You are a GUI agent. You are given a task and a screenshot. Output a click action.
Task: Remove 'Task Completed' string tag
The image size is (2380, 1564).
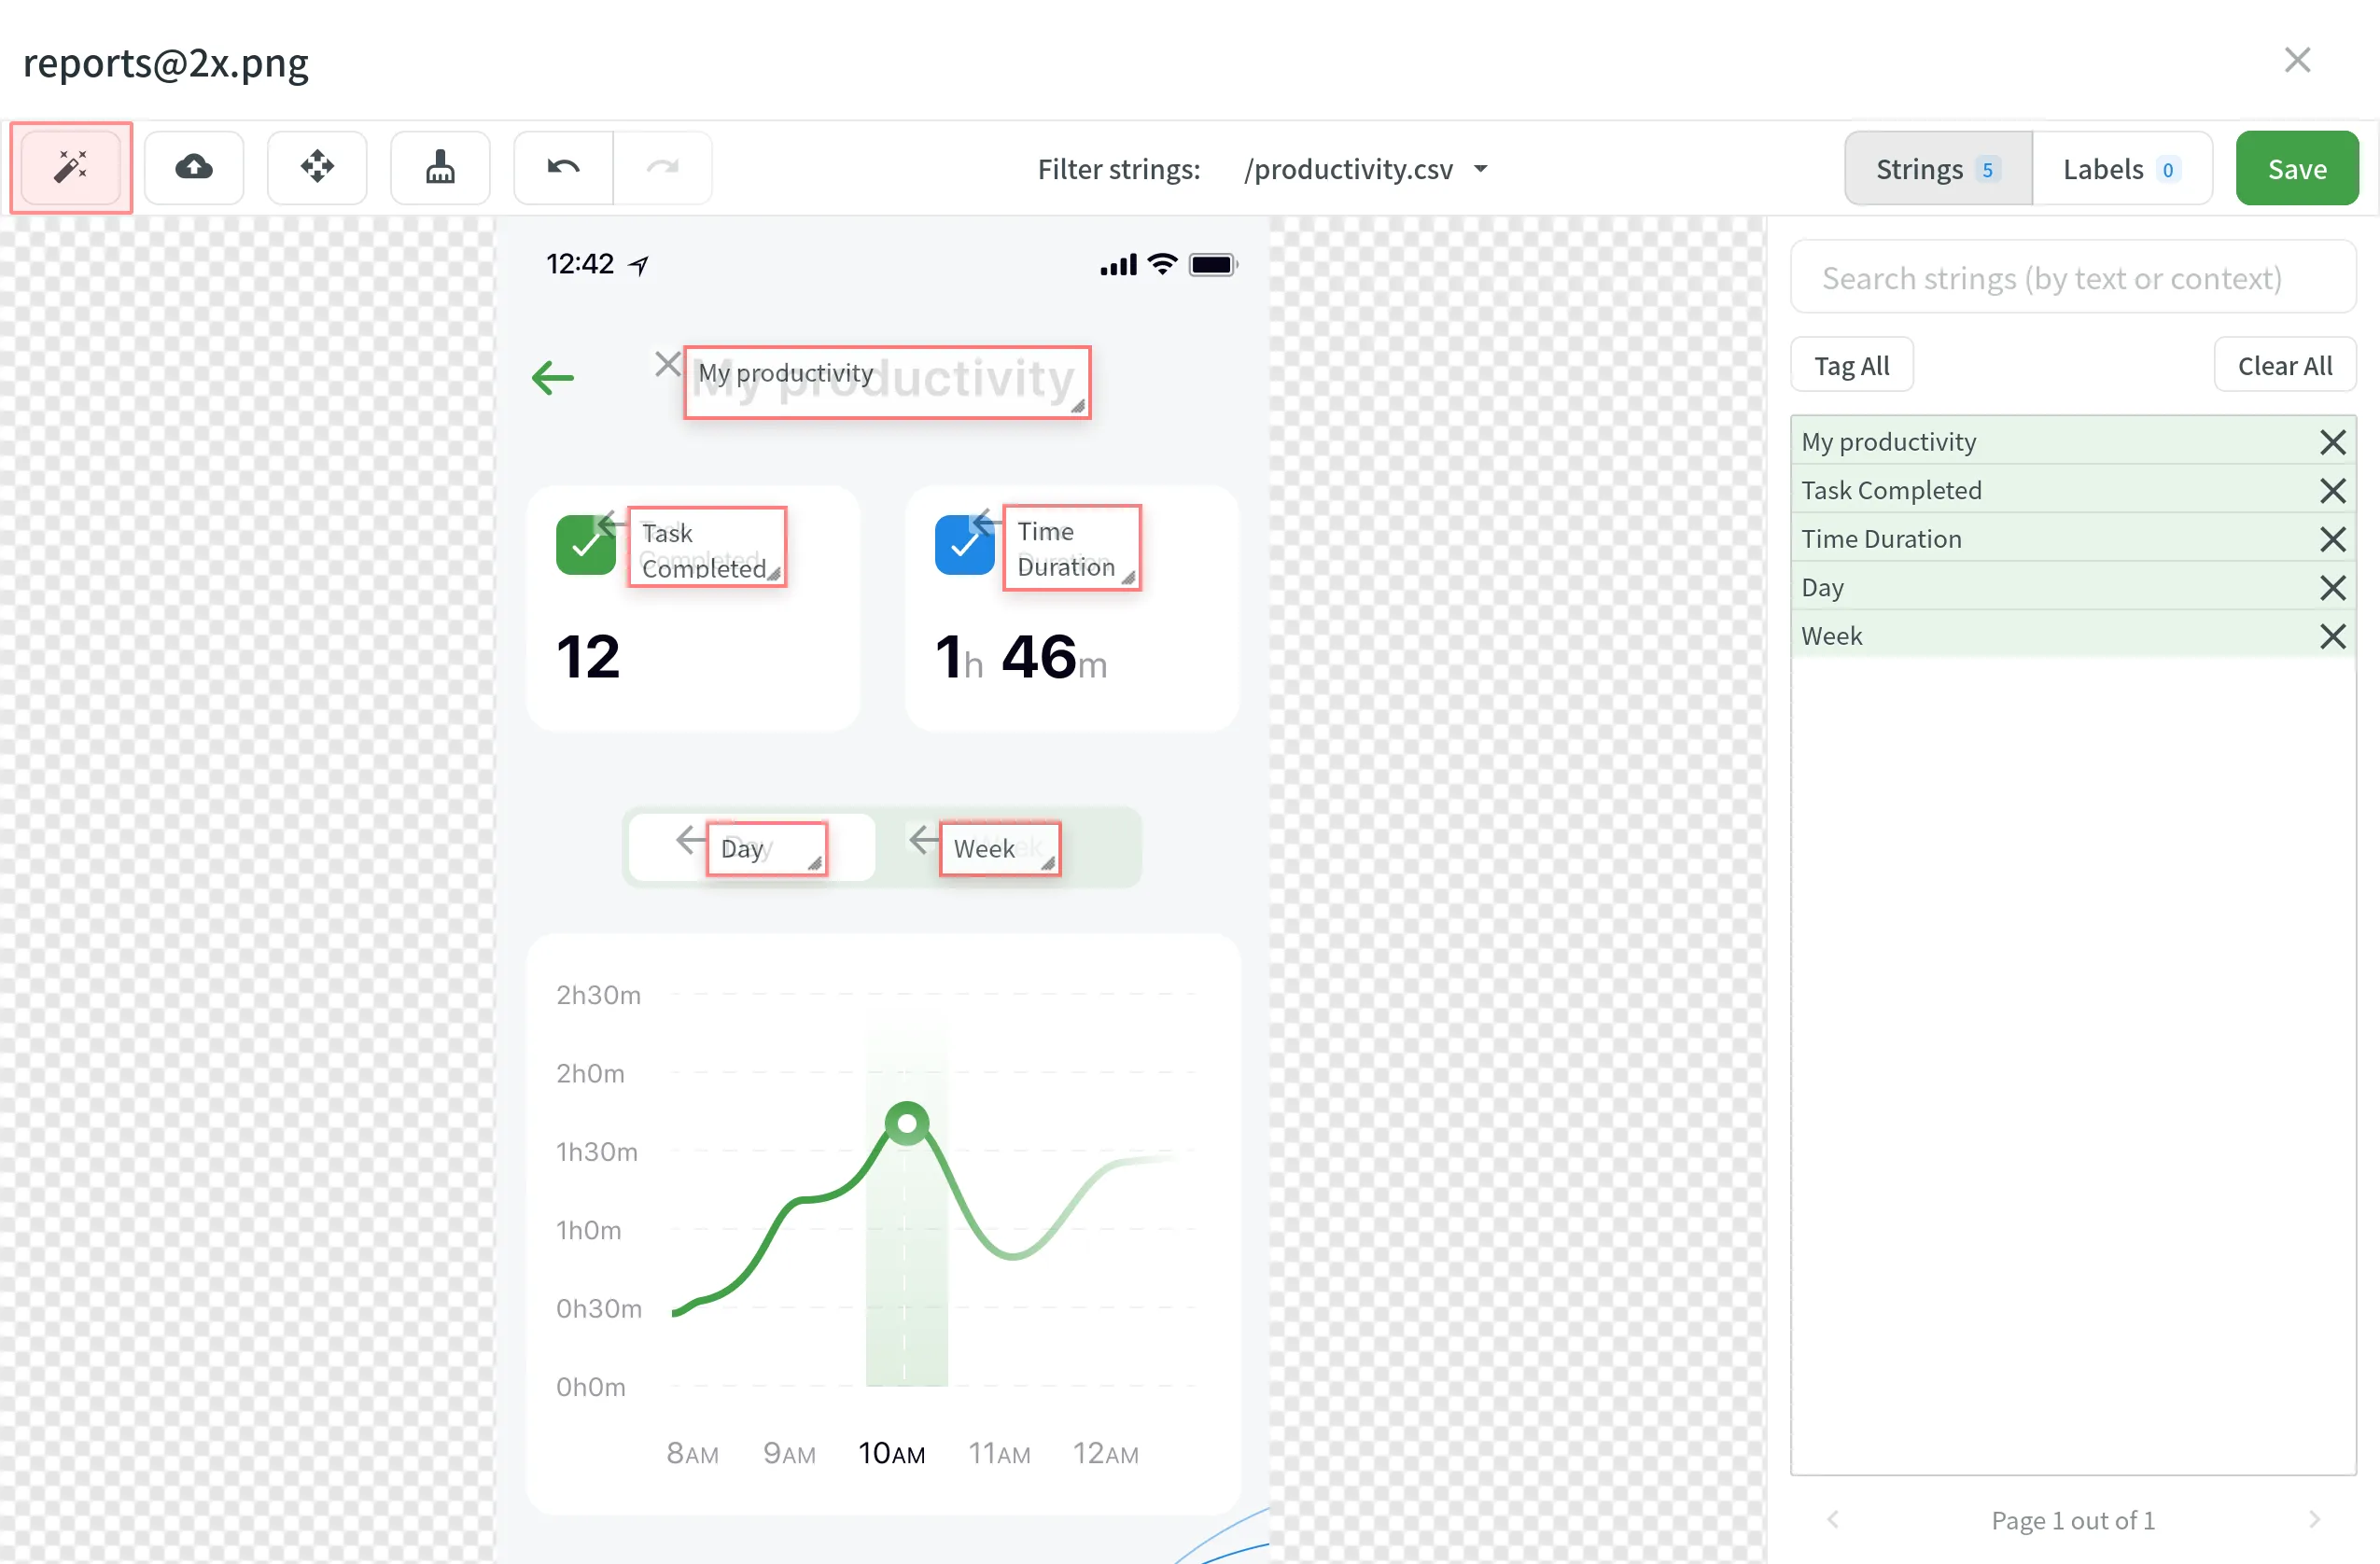tap(2334, 489)
